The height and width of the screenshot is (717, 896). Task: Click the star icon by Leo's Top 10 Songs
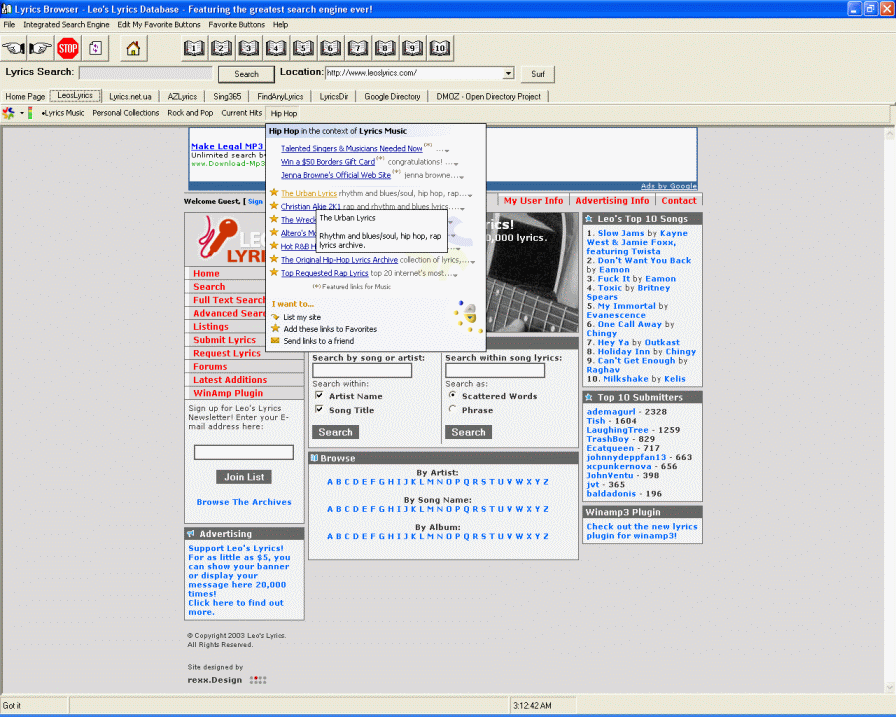(x=589, y=219)
